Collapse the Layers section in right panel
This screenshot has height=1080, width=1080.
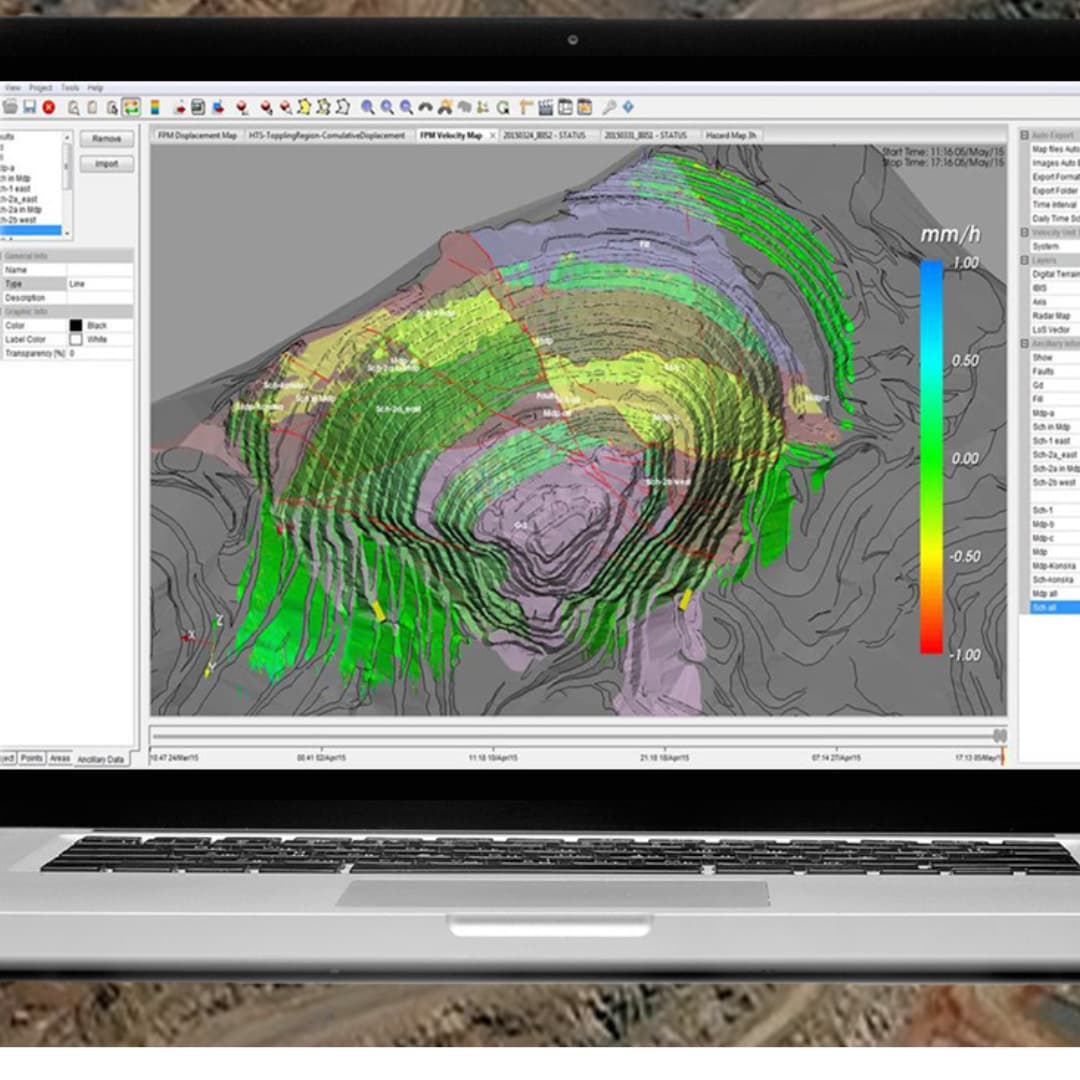click(x=1024, y=260)
